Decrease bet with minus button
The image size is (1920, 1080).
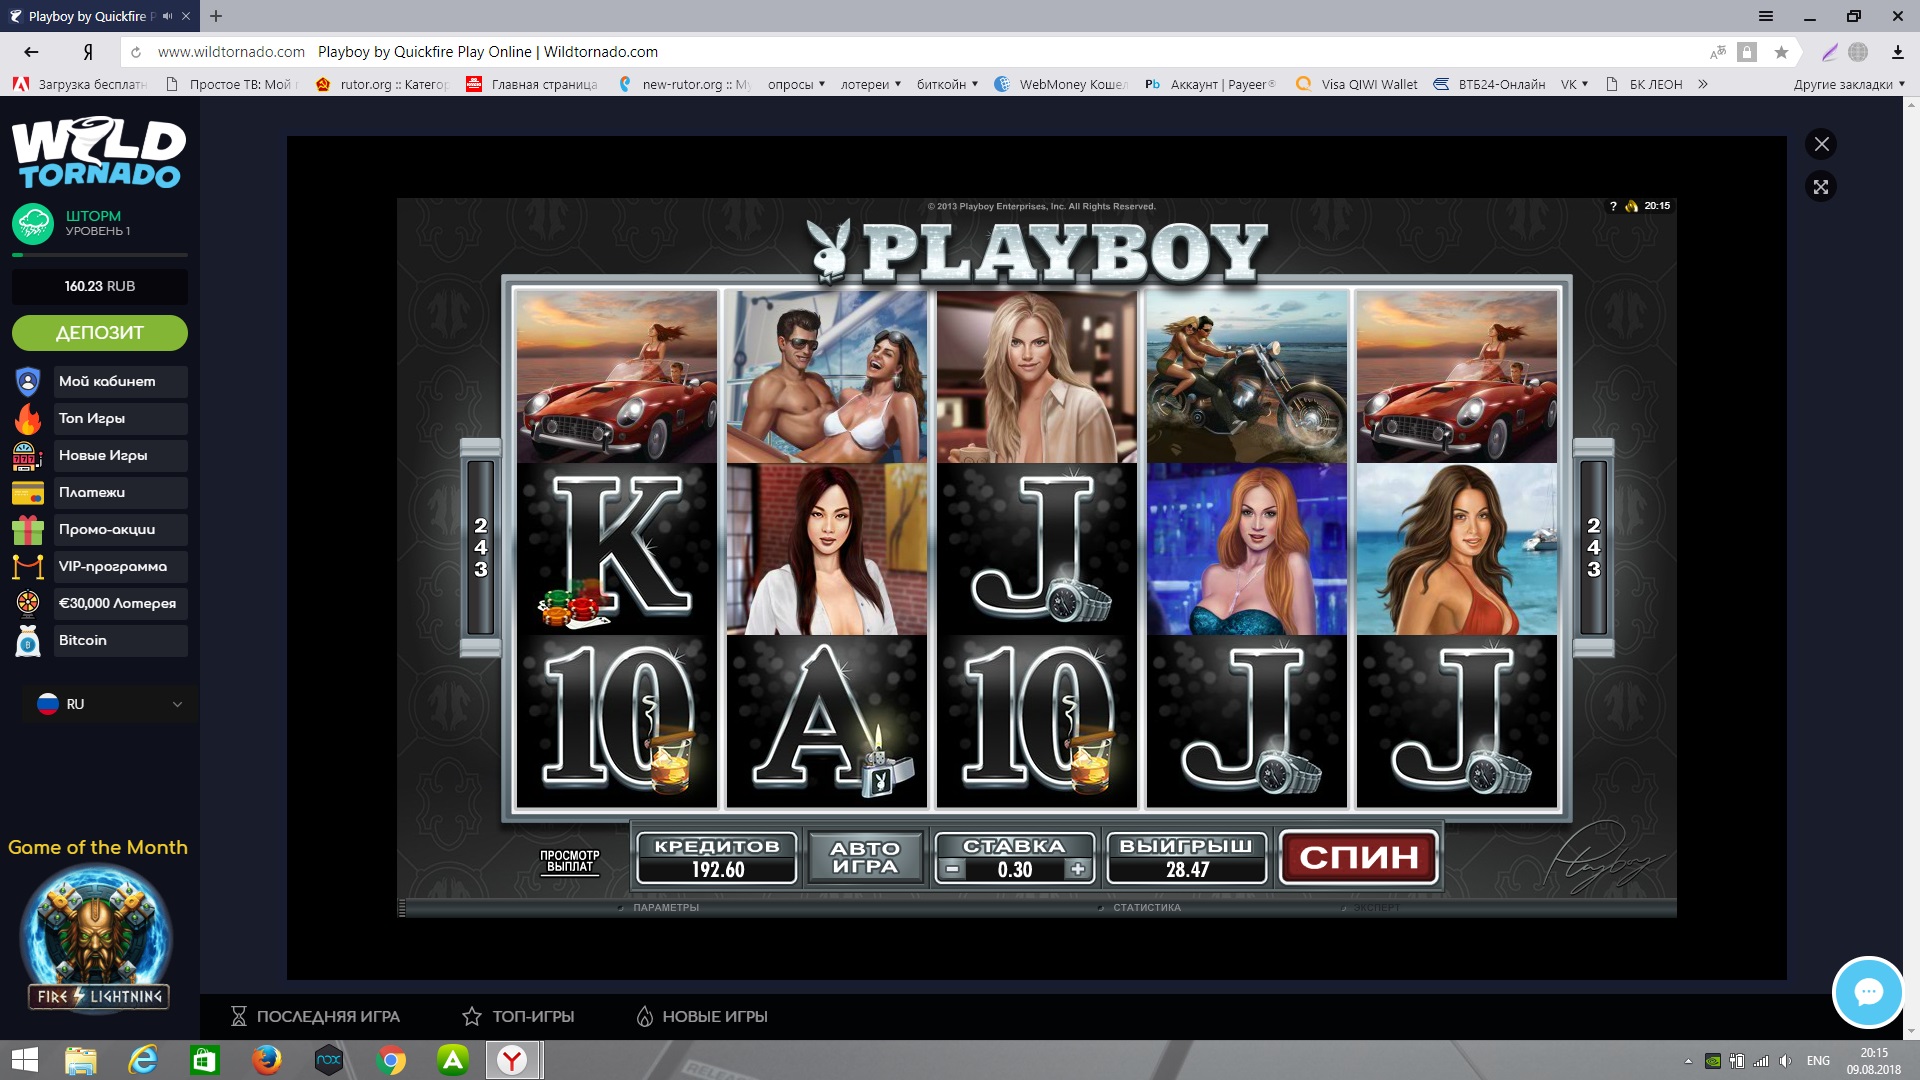coord(953,870)
